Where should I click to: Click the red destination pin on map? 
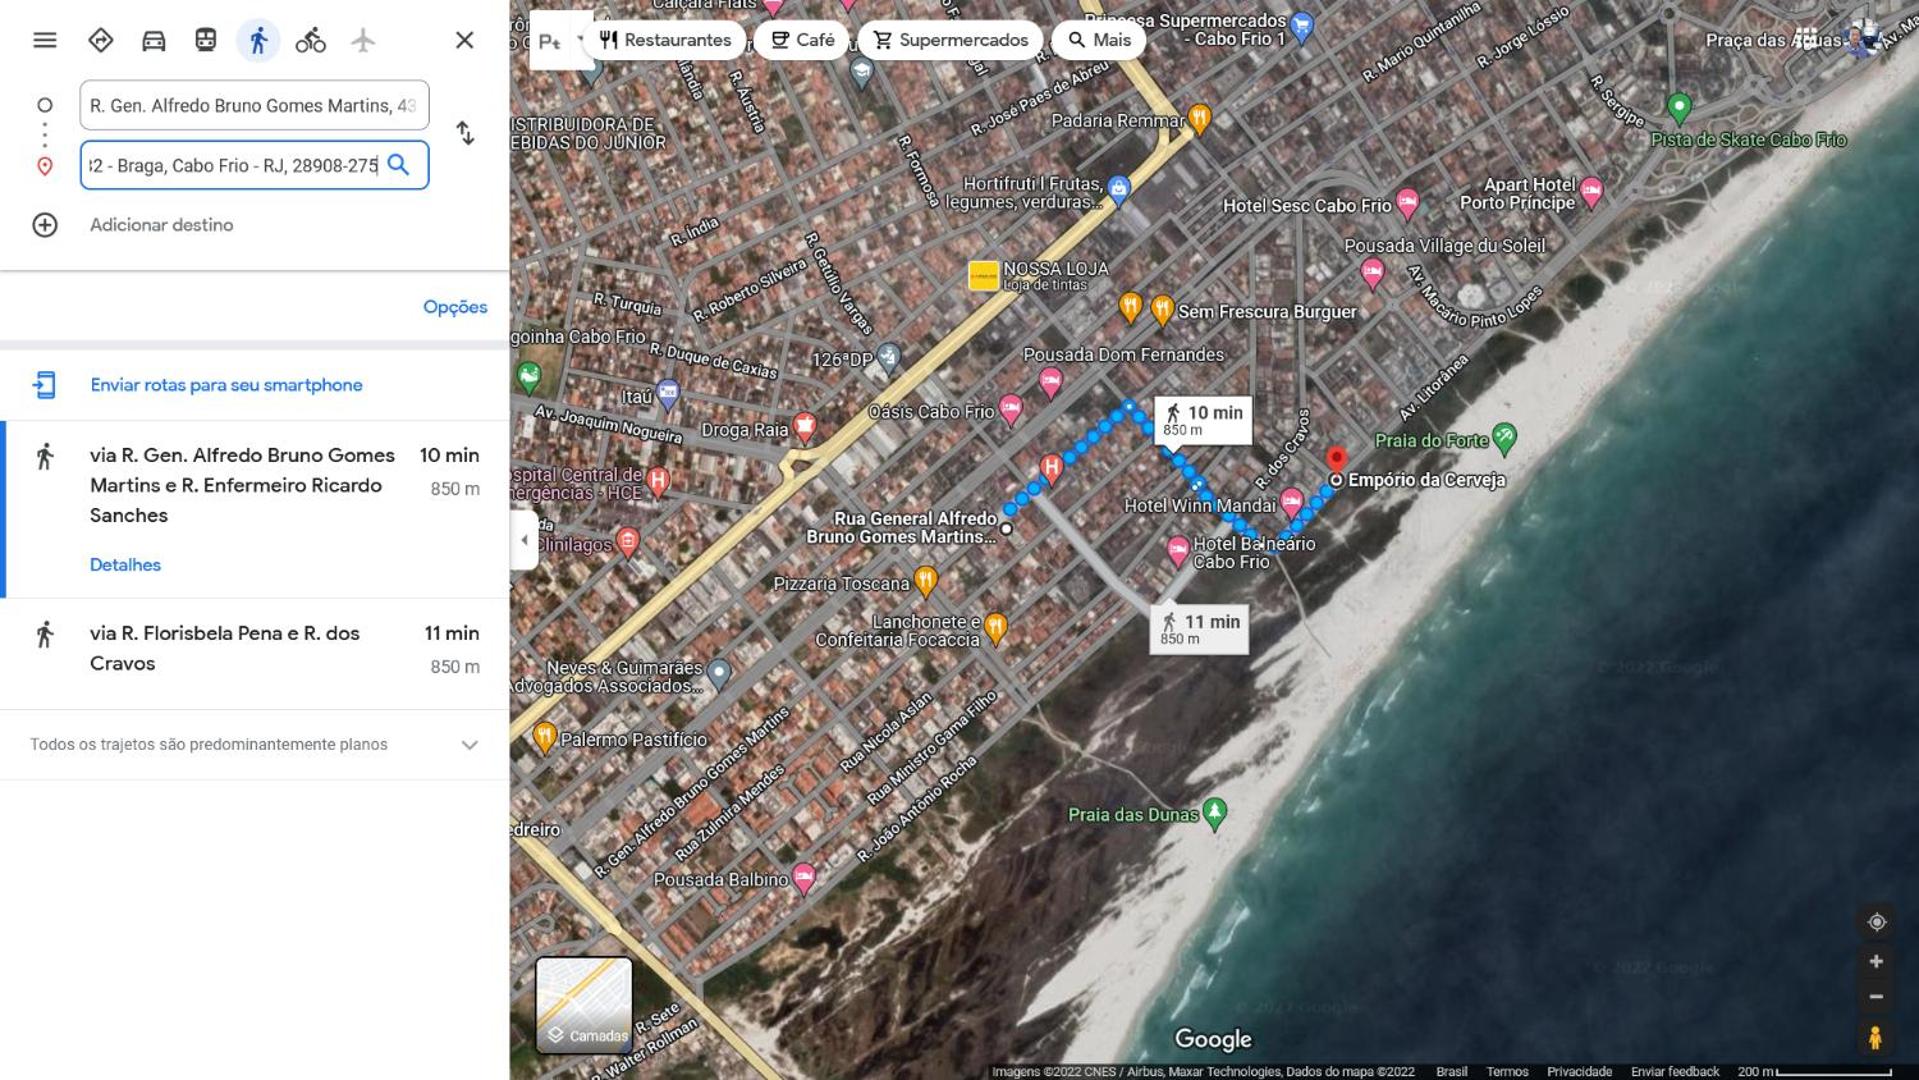point(1336,460)
